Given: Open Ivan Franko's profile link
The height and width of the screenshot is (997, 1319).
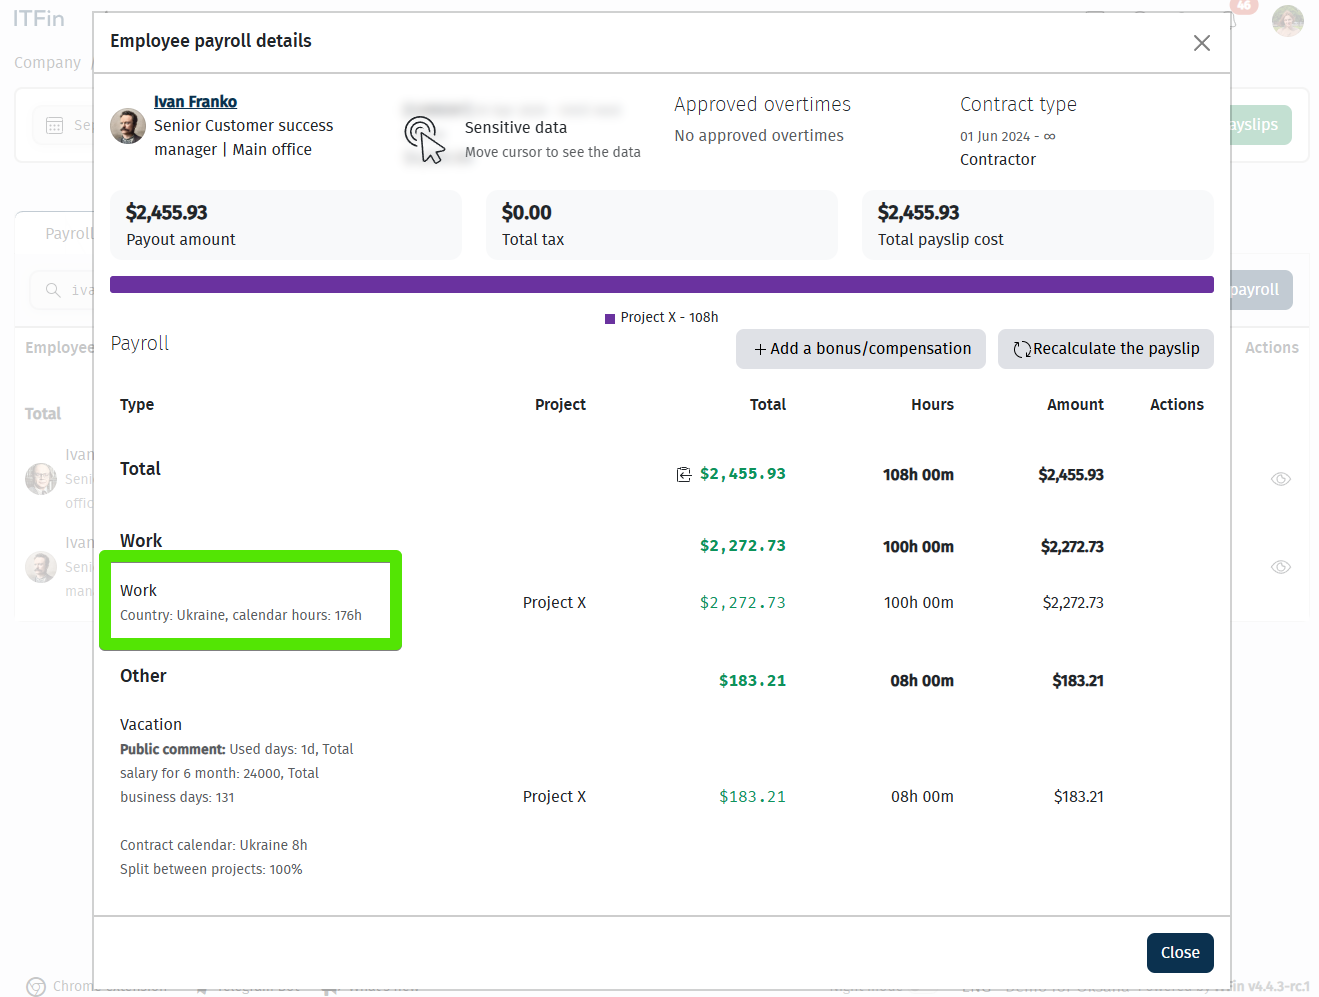Looking at the screenshot, I should 195,102.
